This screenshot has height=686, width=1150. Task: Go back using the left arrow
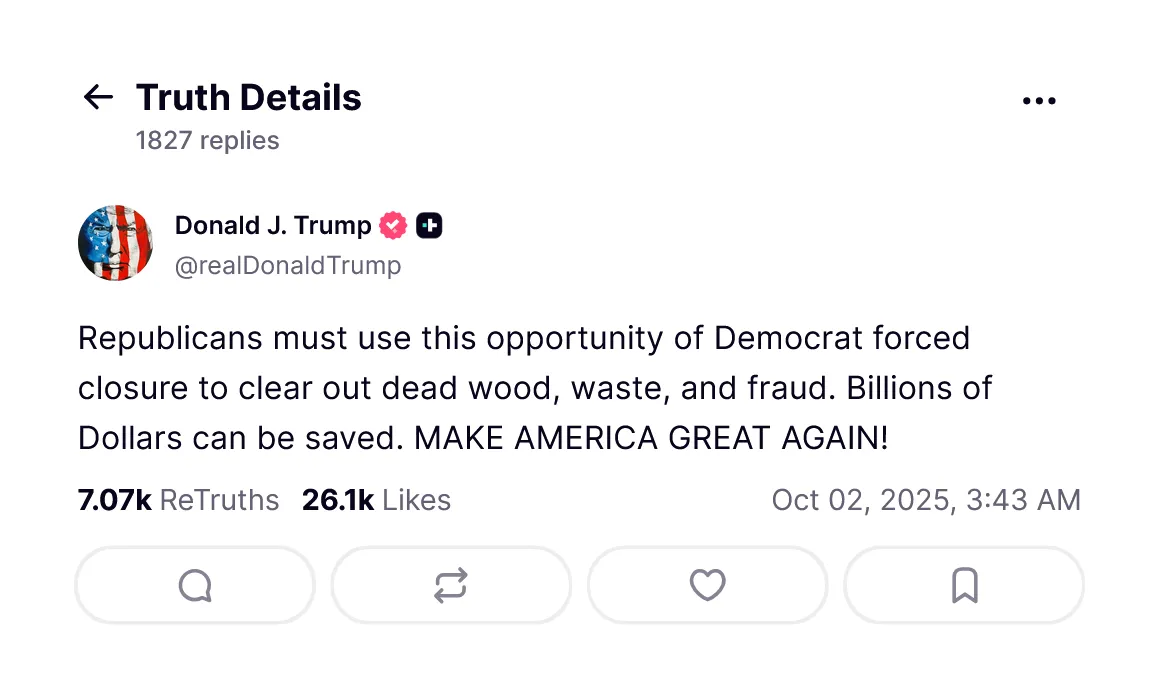point(98,97)
